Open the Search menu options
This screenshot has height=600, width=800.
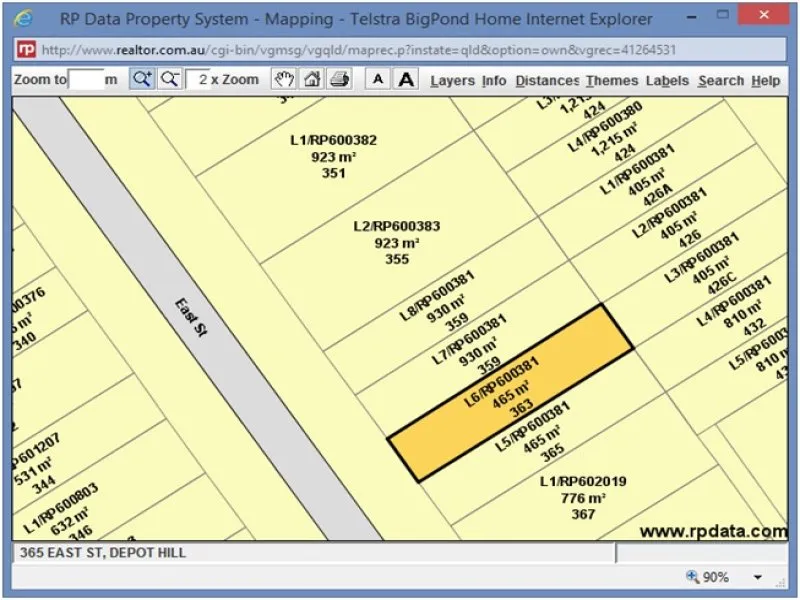click(720, 81)
